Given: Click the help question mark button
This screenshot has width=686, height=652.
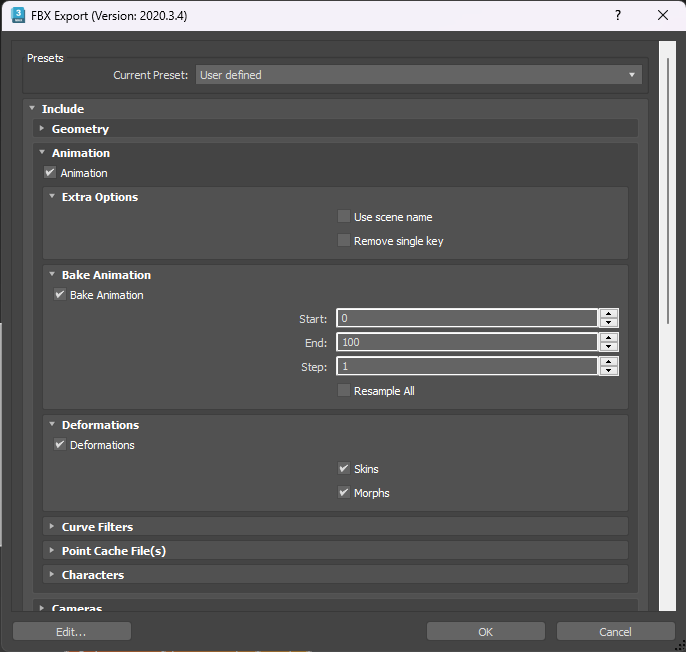Looking at the screenshot, I should pos(617,15).
